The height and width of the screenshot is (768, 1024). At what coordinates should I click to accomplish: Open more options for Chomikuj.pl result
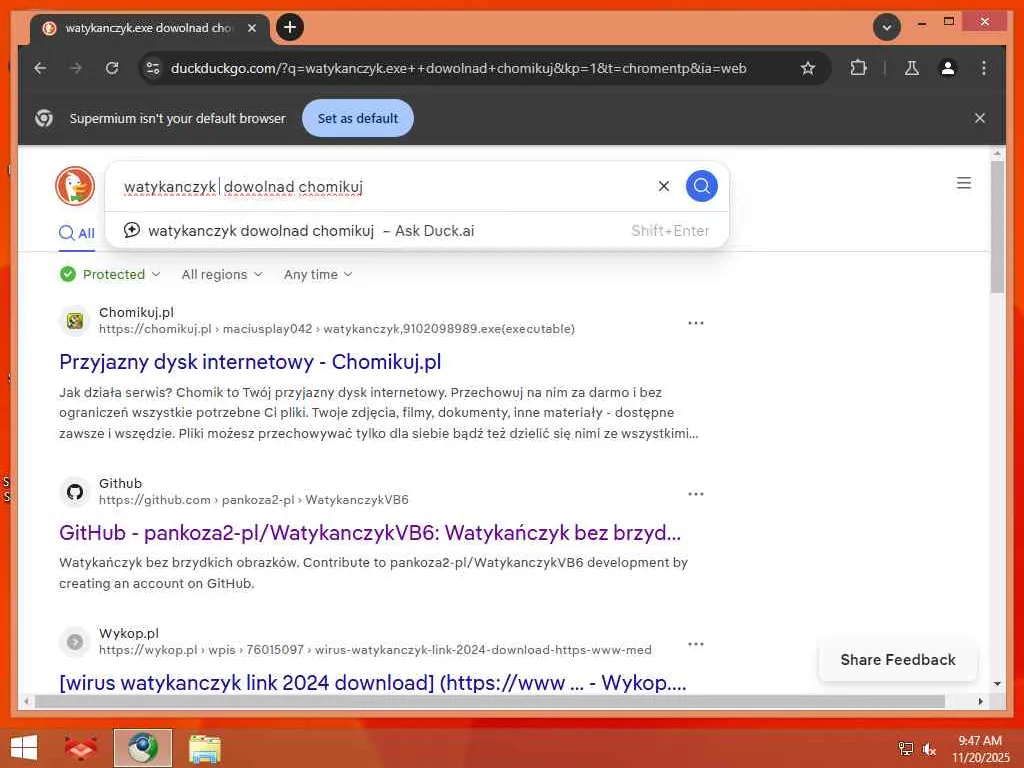point(696,323)
